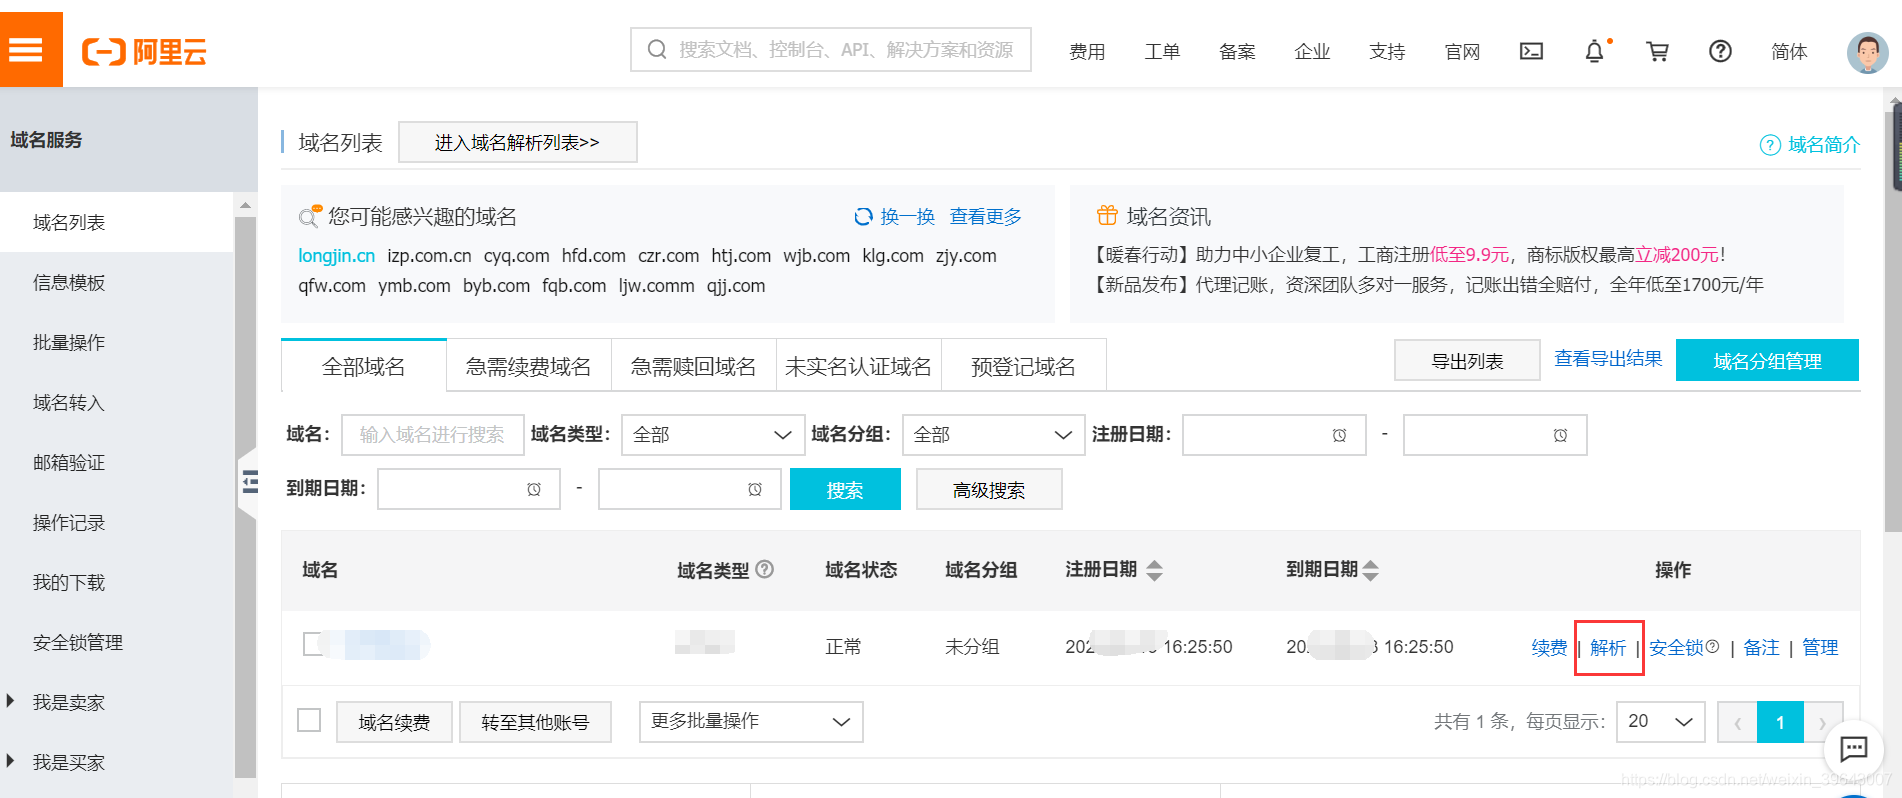The height and width of the screenshot is (798, 1902).
Task: Click the 备注 link in the domain row
Action: [x=1761, y=647]
